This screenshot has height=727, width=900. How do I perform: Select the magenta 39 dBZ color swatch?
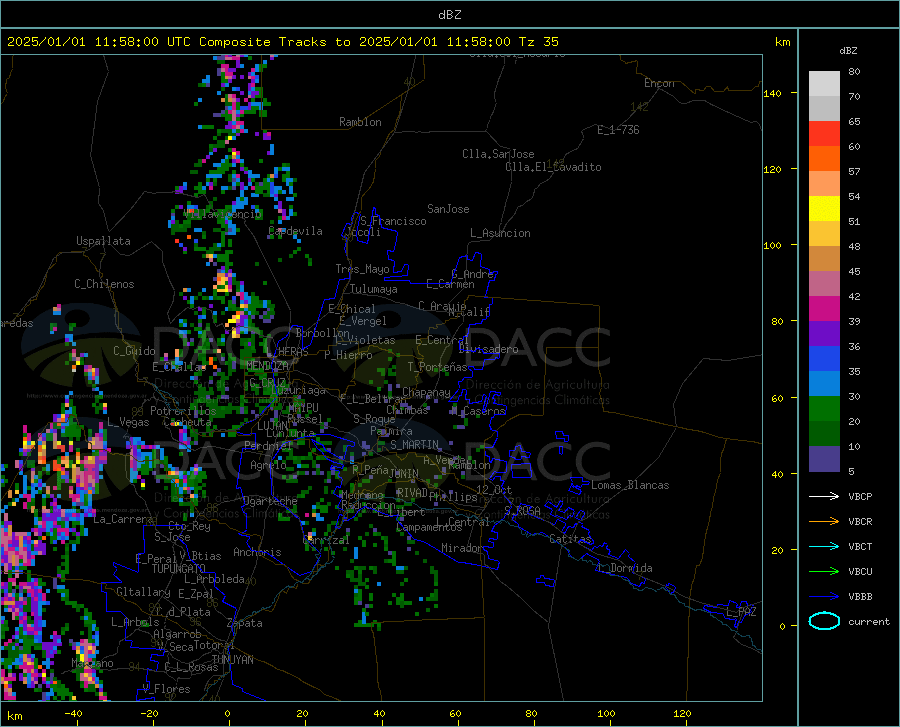tap(824, 309)
